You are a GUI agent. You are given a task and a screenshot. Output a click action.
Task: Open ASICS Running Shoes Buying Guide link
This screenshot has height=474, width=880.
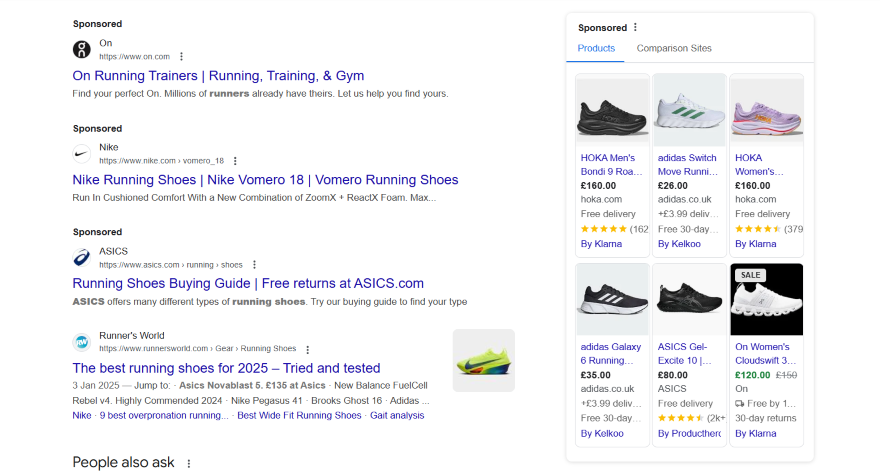click(x=248, y=283)
